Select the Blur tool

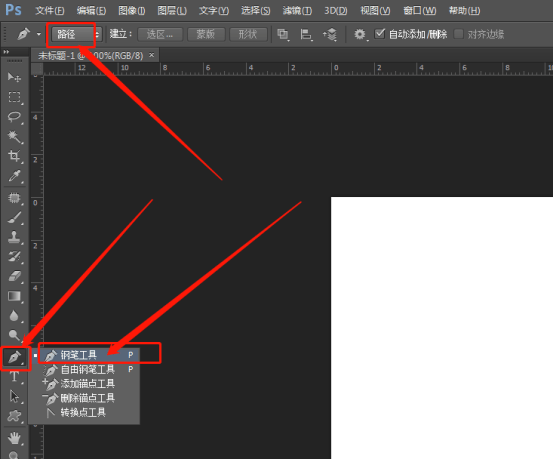click(x=14, y=316)
